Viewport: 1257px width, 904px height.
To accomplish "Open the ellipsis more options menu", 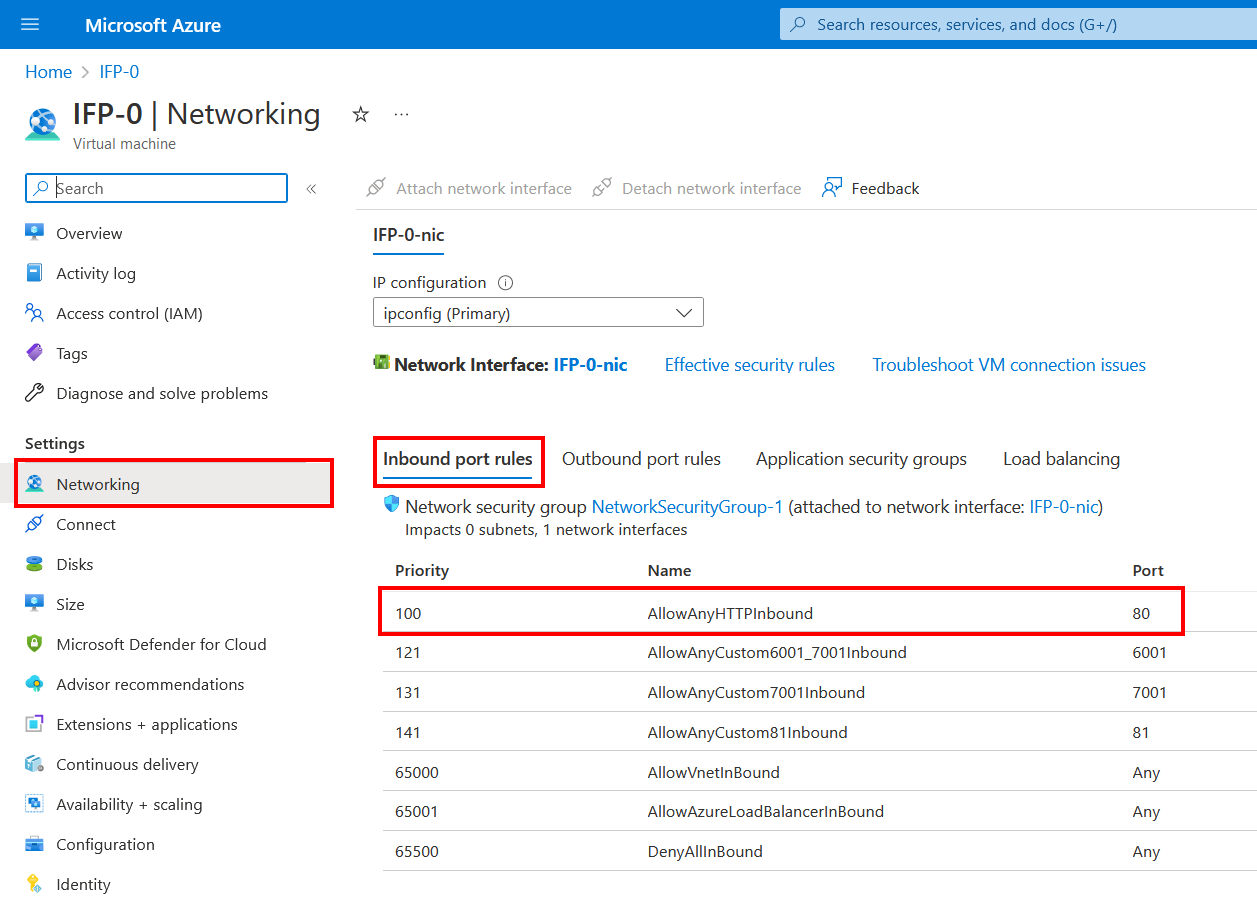I will coord(402,115).
